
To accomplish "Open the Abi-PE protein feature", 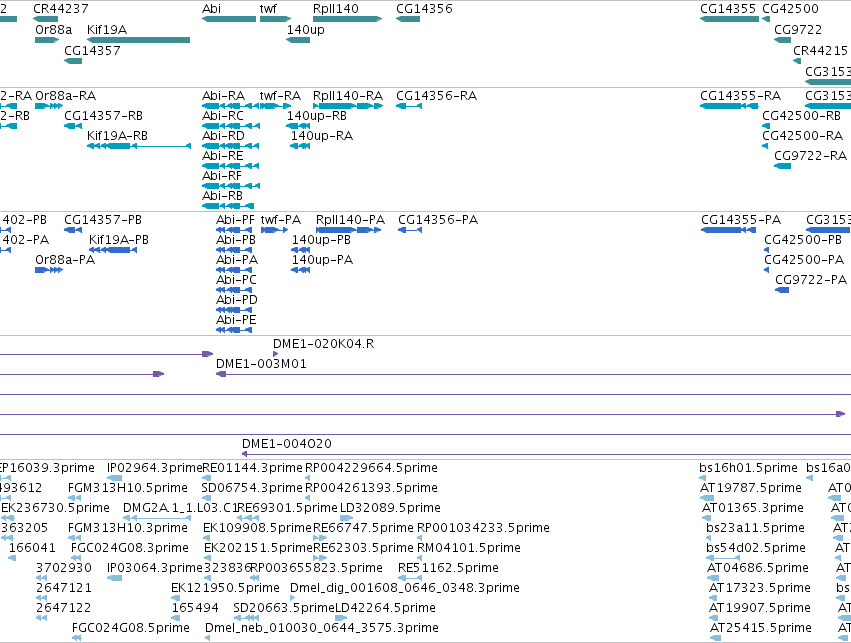I will coord(234,330).
